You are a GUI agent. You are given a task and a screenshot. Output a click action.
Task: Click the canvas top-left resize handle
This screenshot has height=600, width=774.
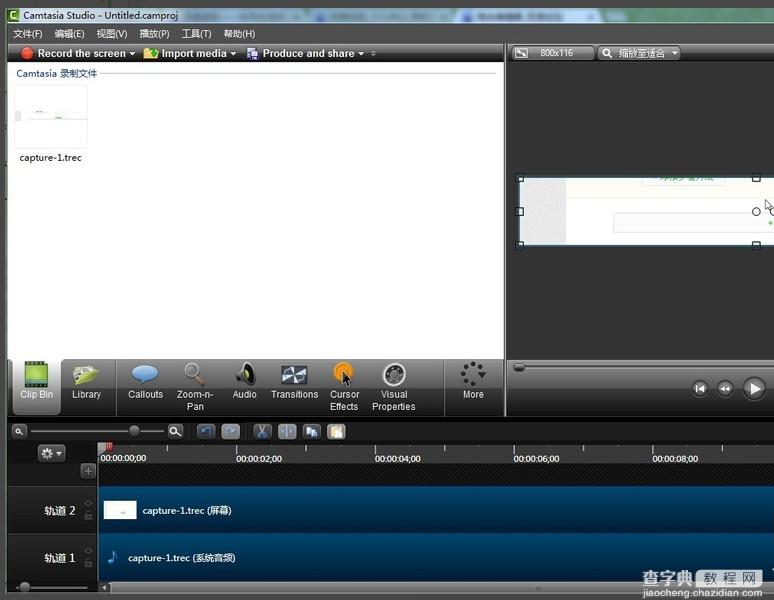click(519, 178)
